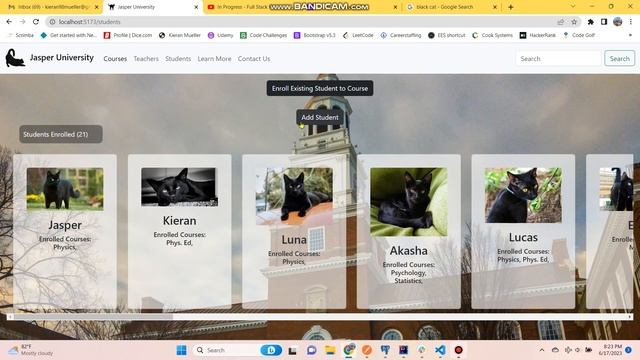Open Bandicam recorder in the taskbar
This screenshot has height=360, width=640.
(x=458, y=350)
